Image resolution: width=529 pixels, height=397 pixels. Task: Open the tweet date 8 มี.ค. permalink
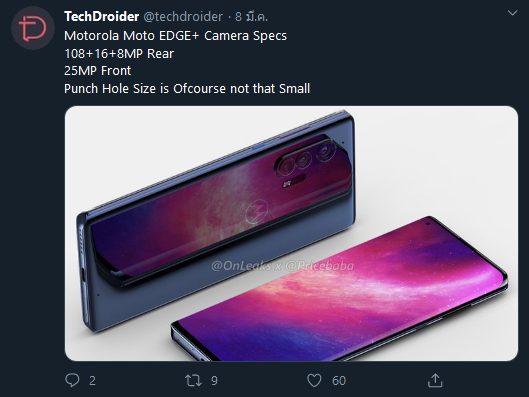[251, 17]
